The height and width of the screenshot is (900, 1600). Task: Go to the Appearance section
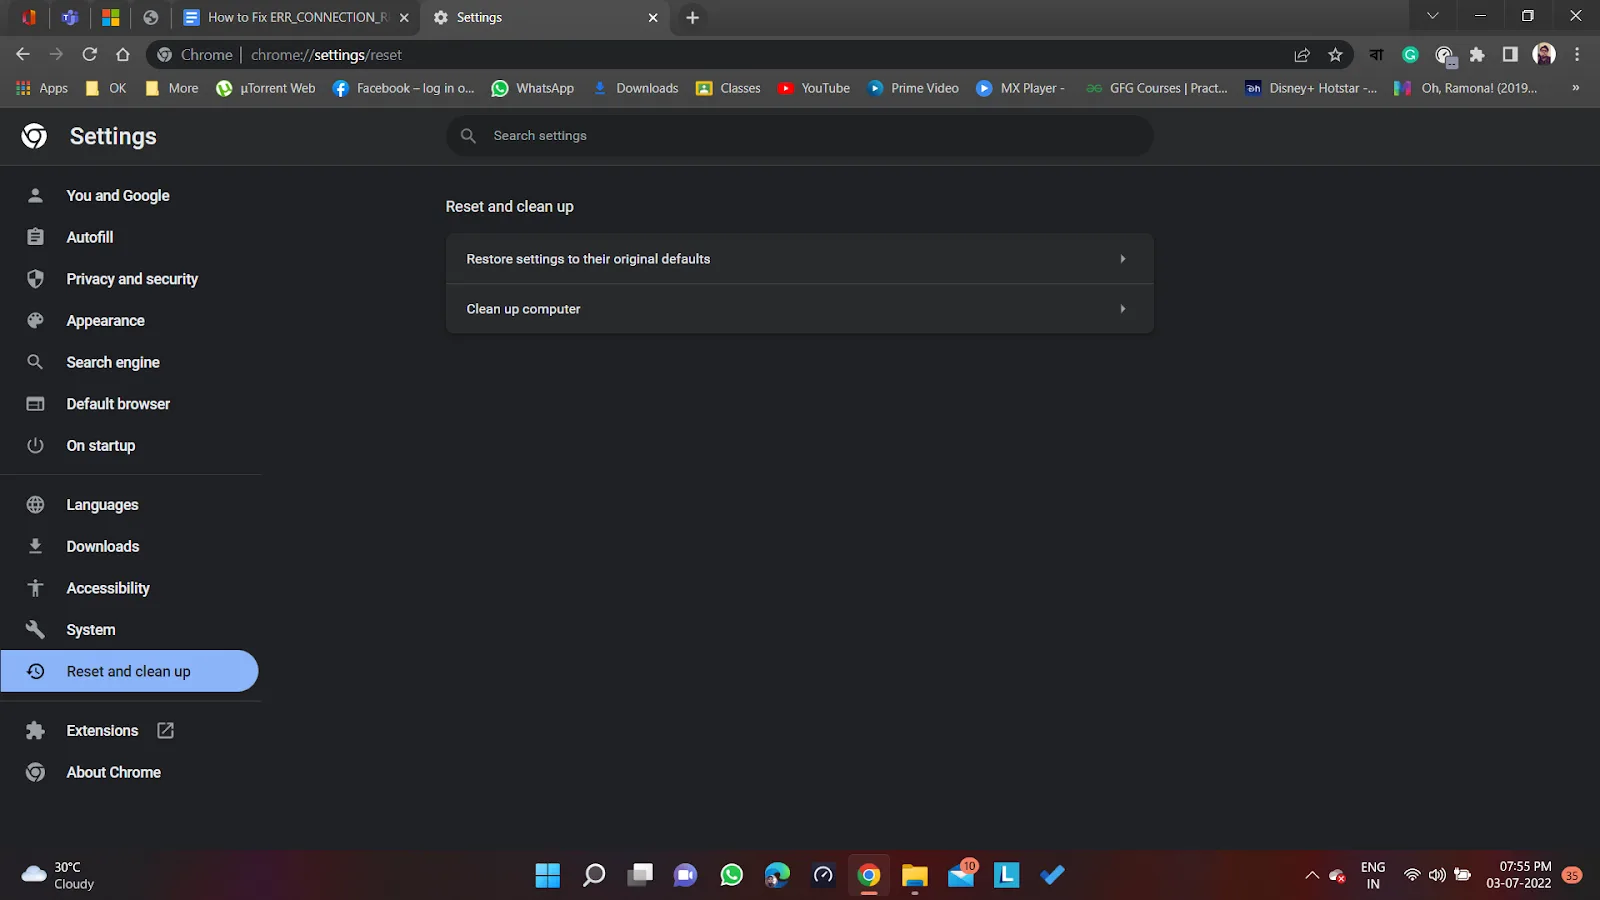tap(105, 321)
